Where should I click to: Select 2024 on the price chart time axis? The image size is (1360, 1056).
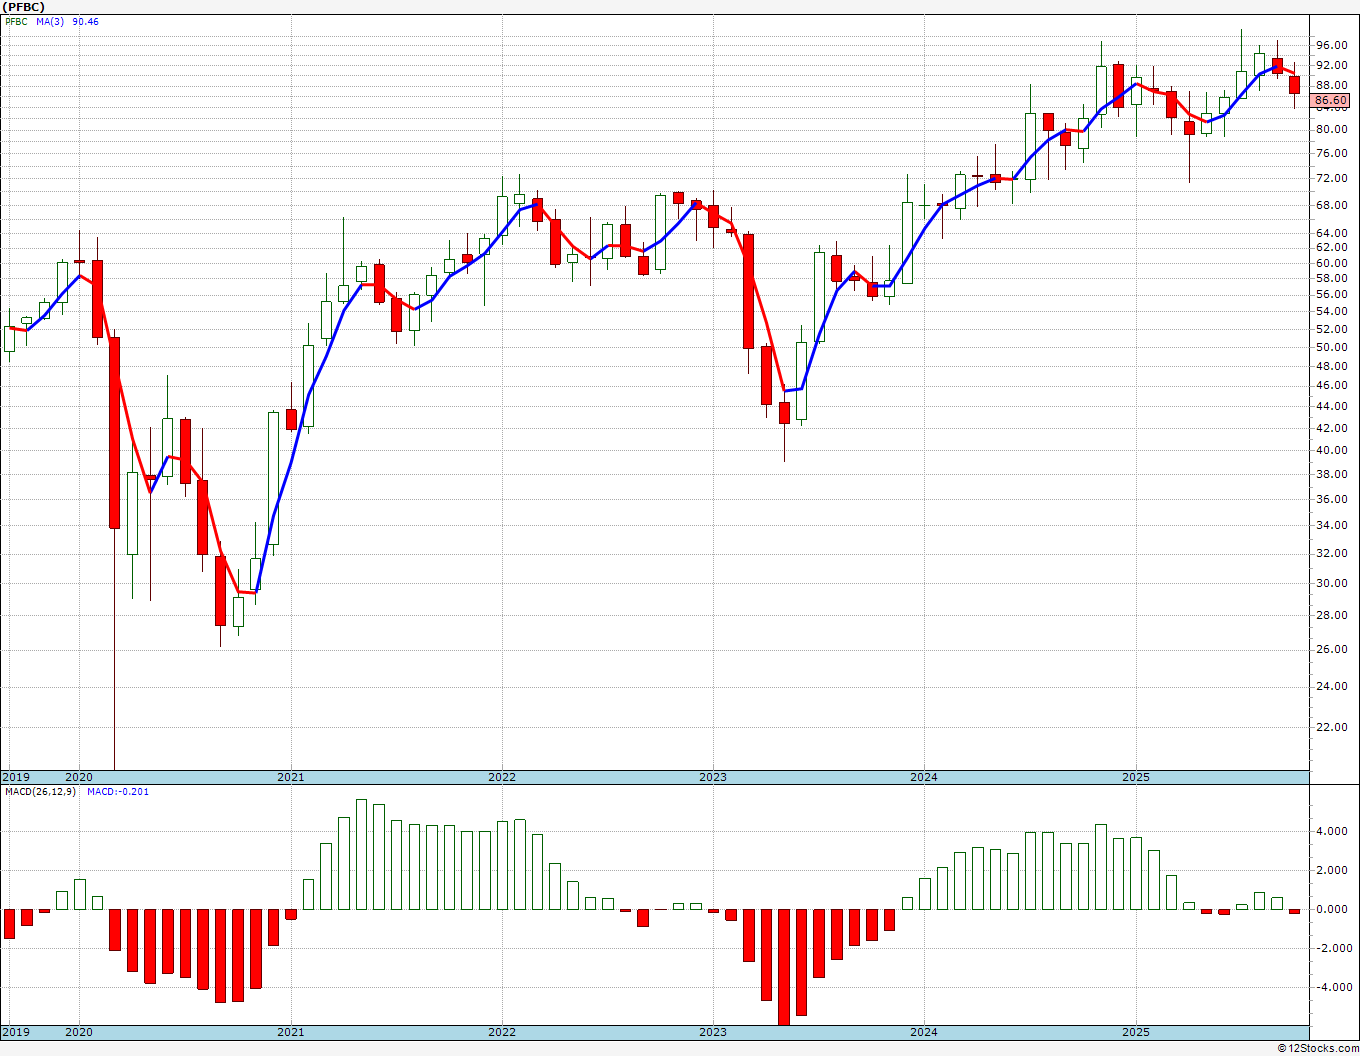924,777
